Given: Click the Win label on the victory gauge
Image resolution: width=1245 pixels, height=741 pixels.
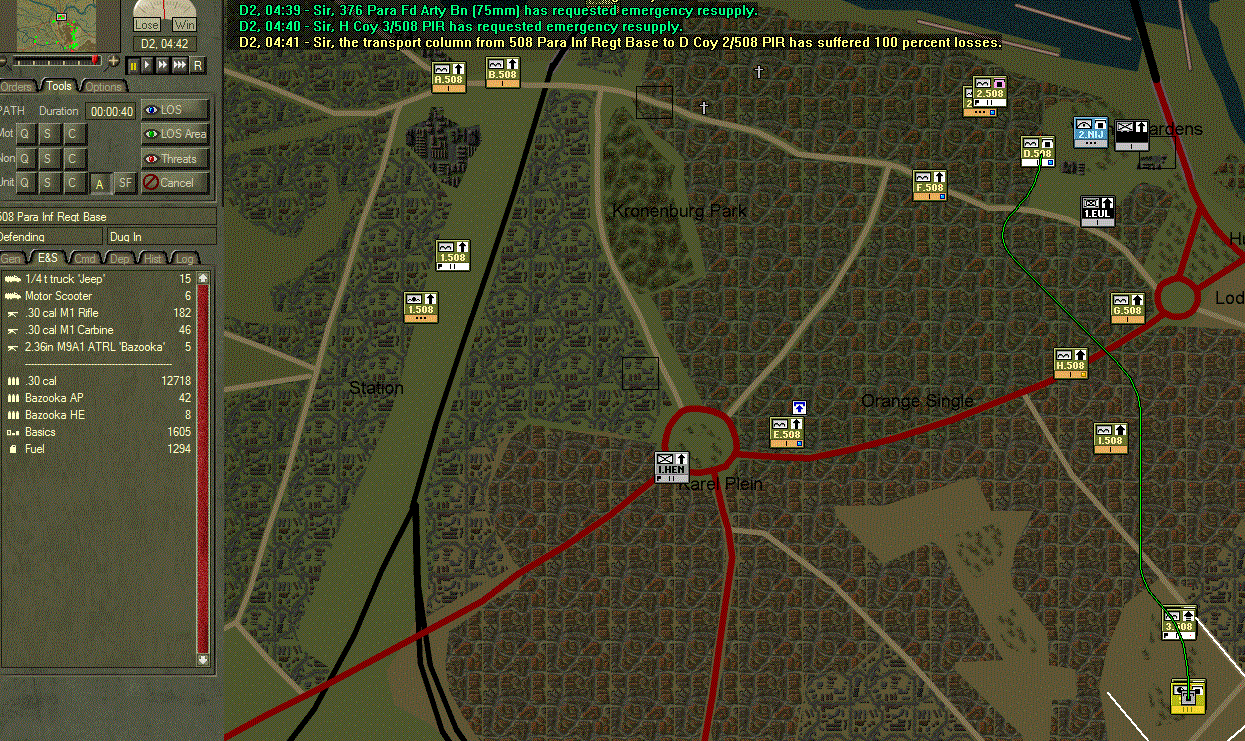Looking at the screenshot, I should point(184,24).
